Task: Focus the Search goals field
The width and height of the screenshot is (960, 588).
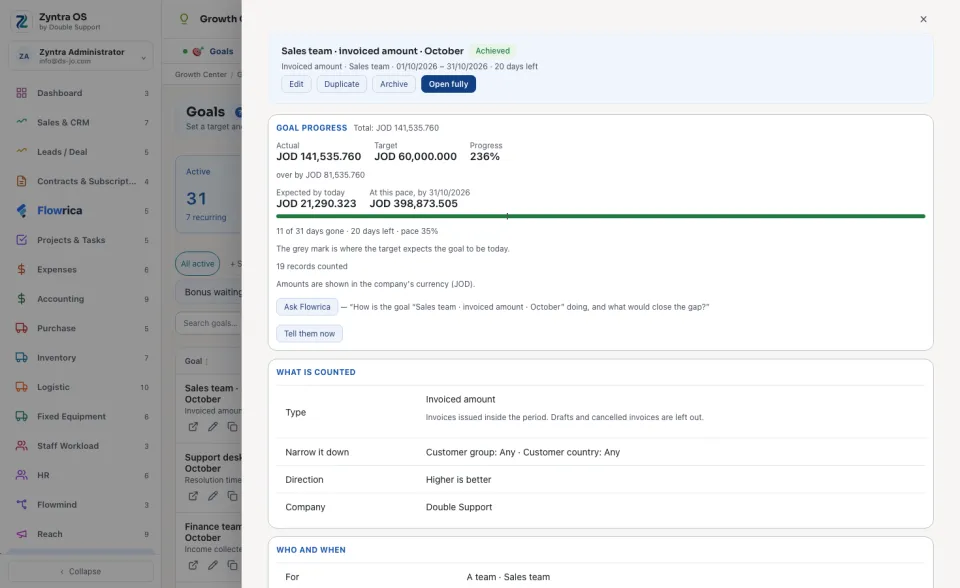Action: (x=209, y=323)
